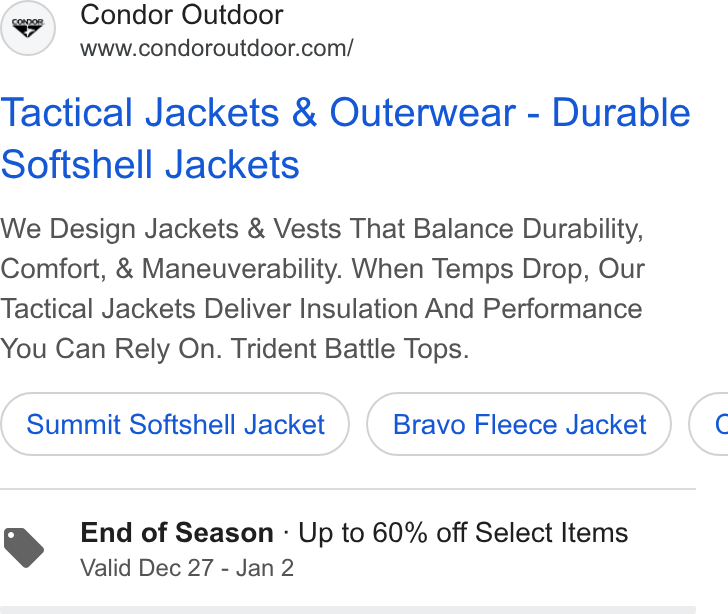Select the Bravo Fleece Jacket chip
Screen dimensions: 728x614
coord(519,424)
